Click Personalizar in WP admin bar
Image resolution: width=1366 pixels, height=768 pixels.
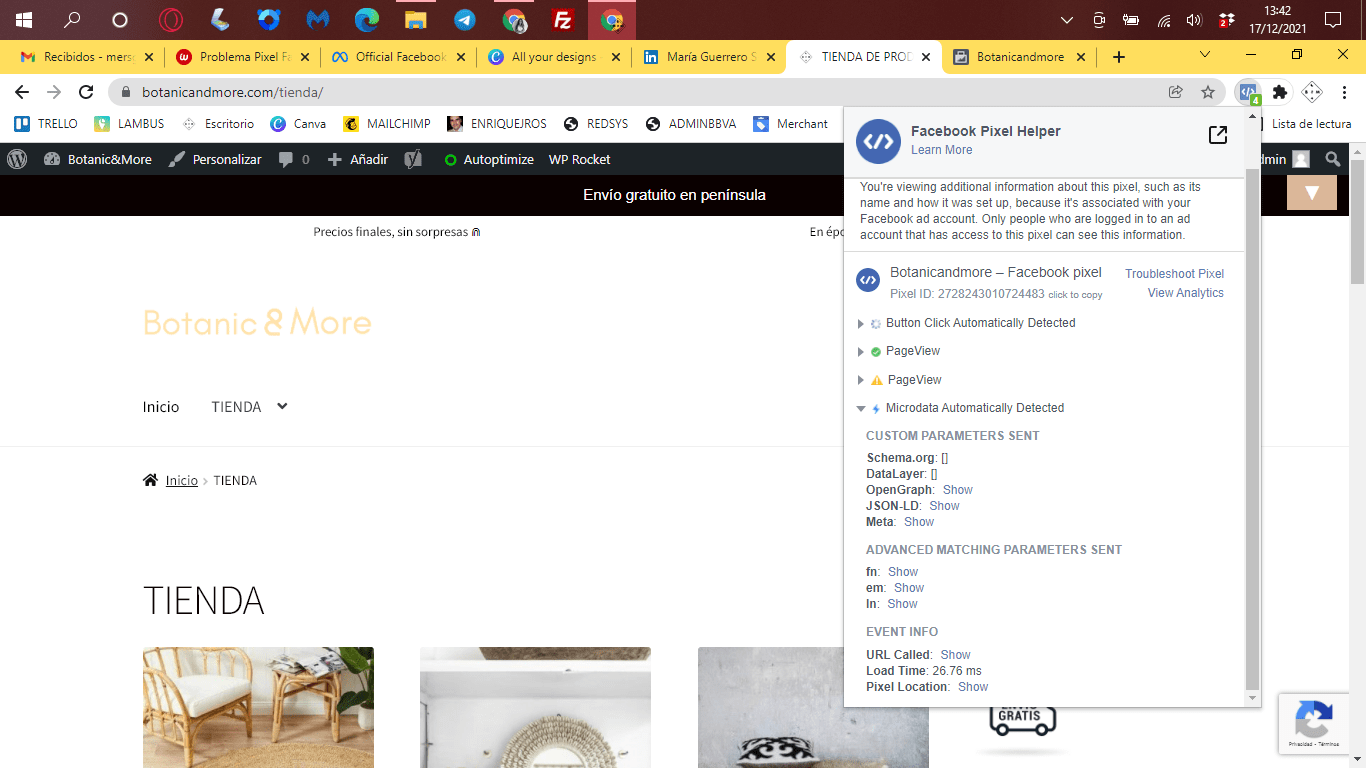coord(215,159)
